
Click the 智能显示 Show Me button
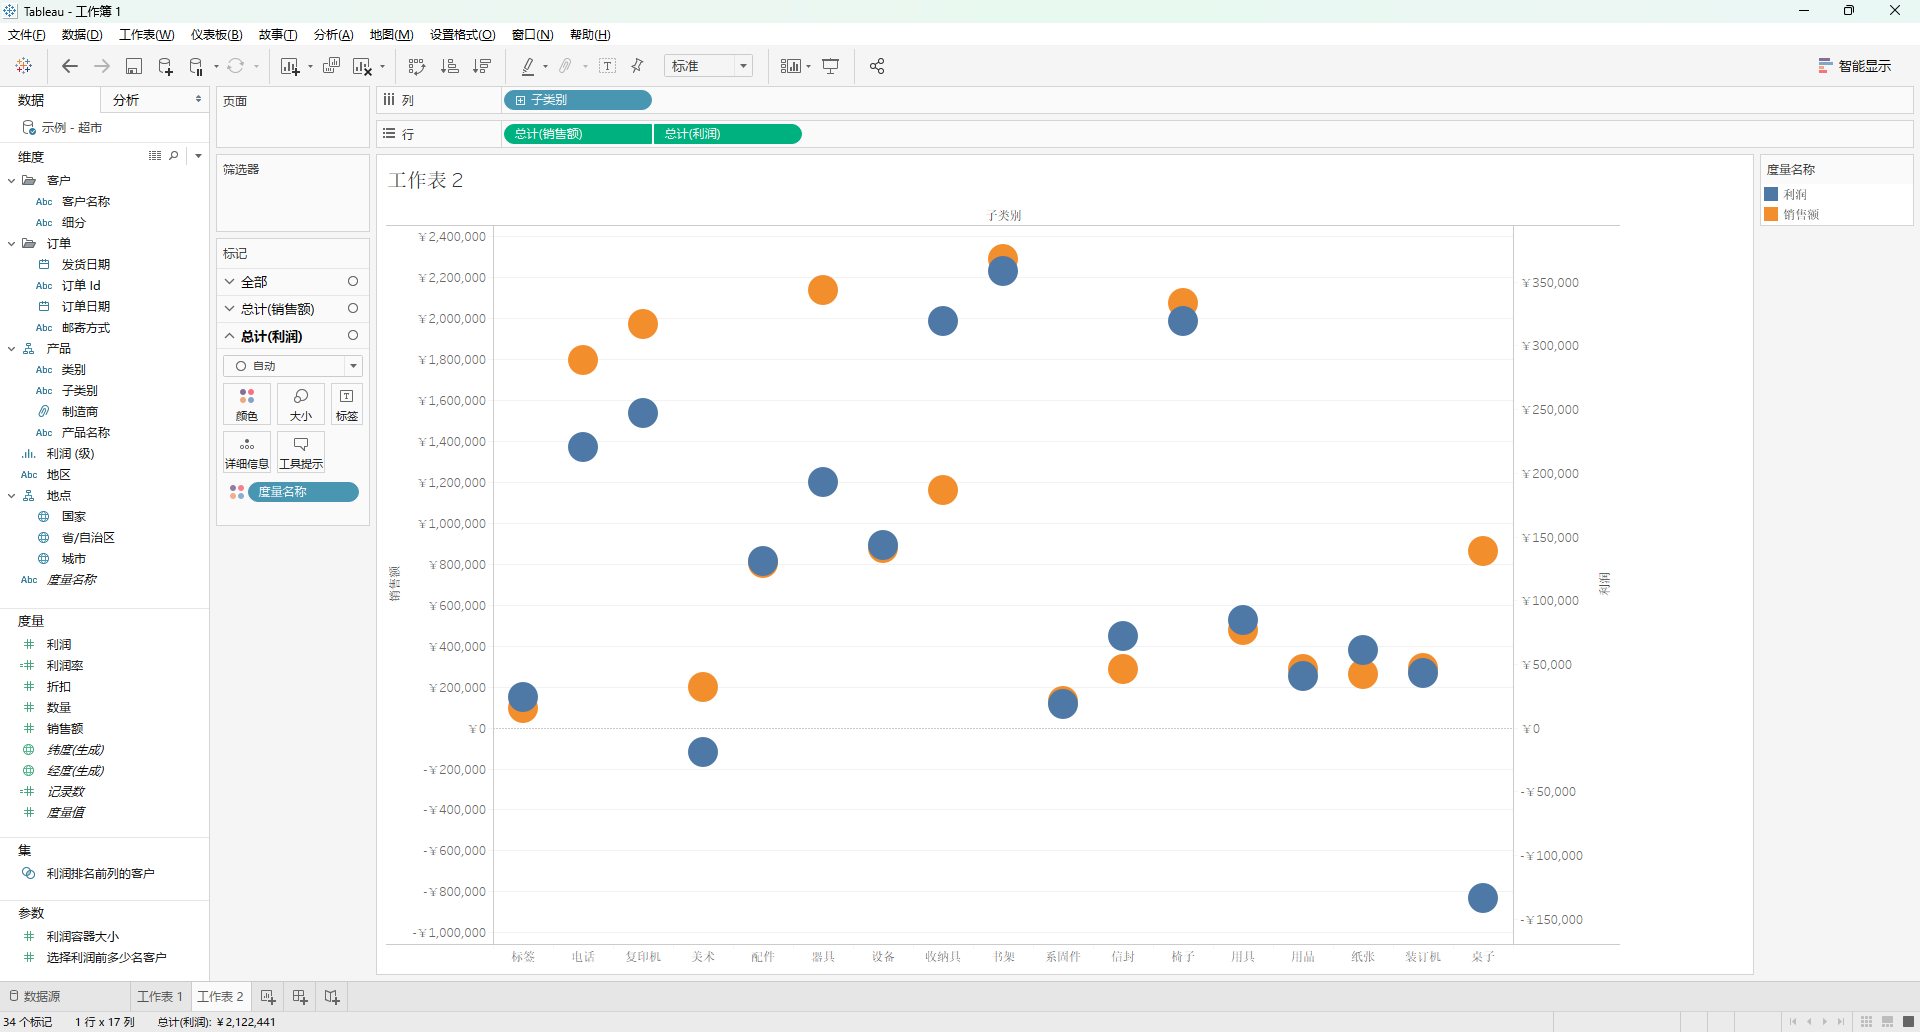click(x=1855, y=66)
